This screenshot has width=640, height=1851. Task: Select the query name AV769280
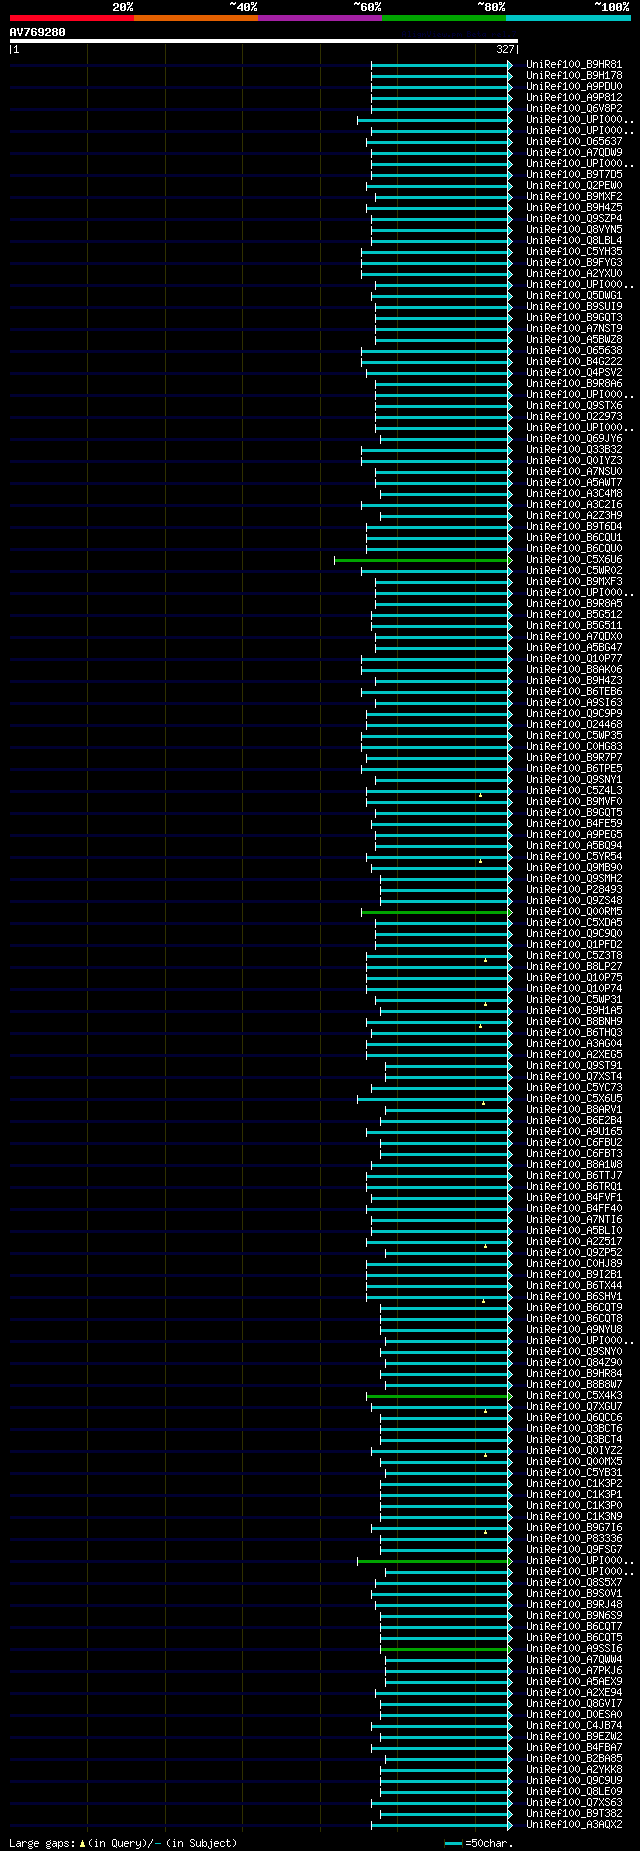(38, 32)
